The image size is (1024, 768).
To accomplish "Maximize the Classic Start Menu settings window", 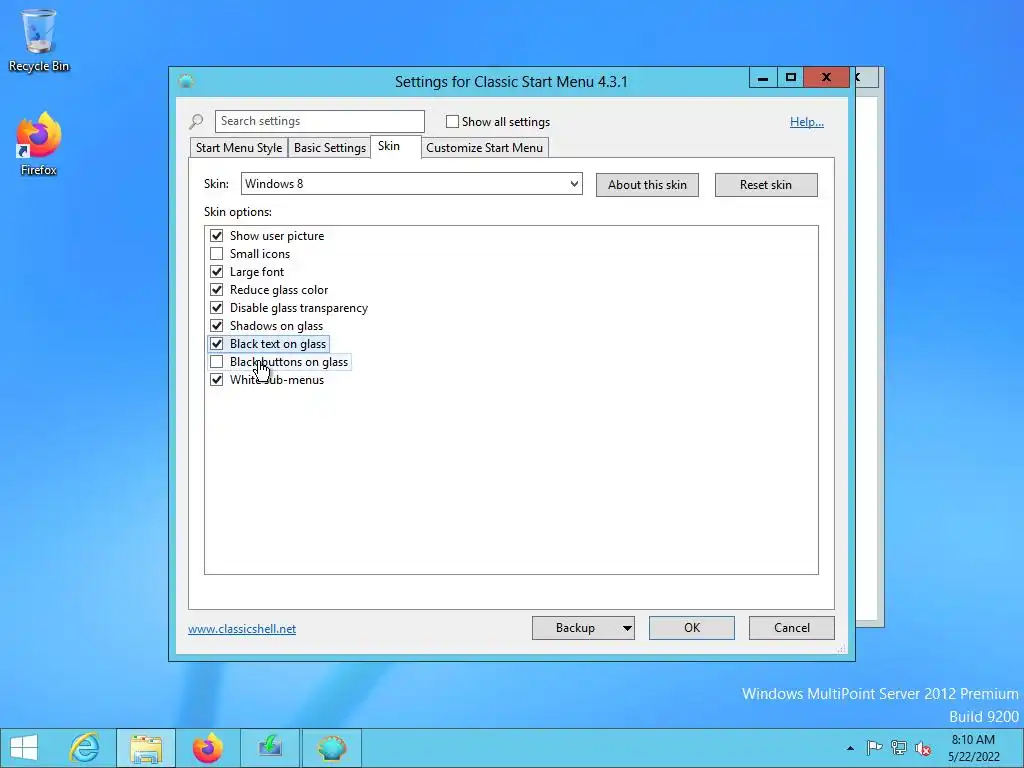I will tap(790, 78).
